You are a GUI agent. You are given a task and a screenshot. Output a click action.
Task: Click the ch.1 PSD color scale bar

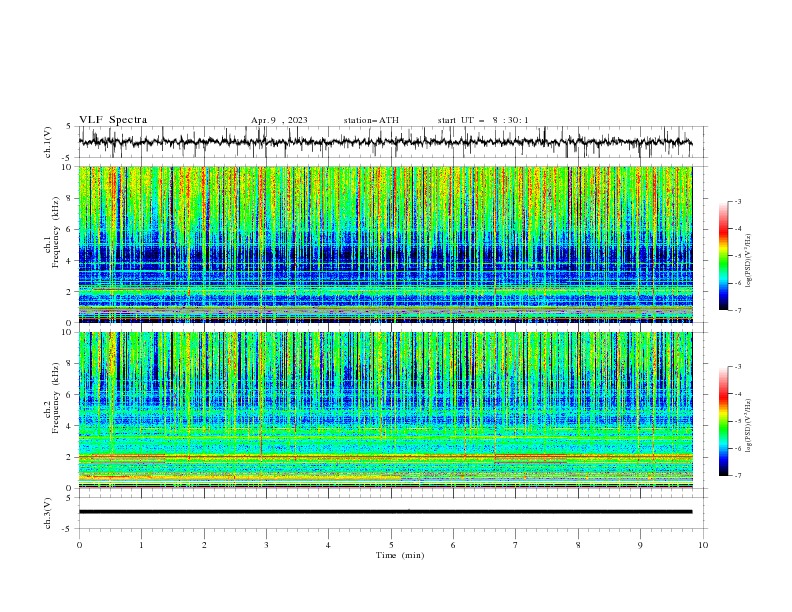tap(723, 256)
